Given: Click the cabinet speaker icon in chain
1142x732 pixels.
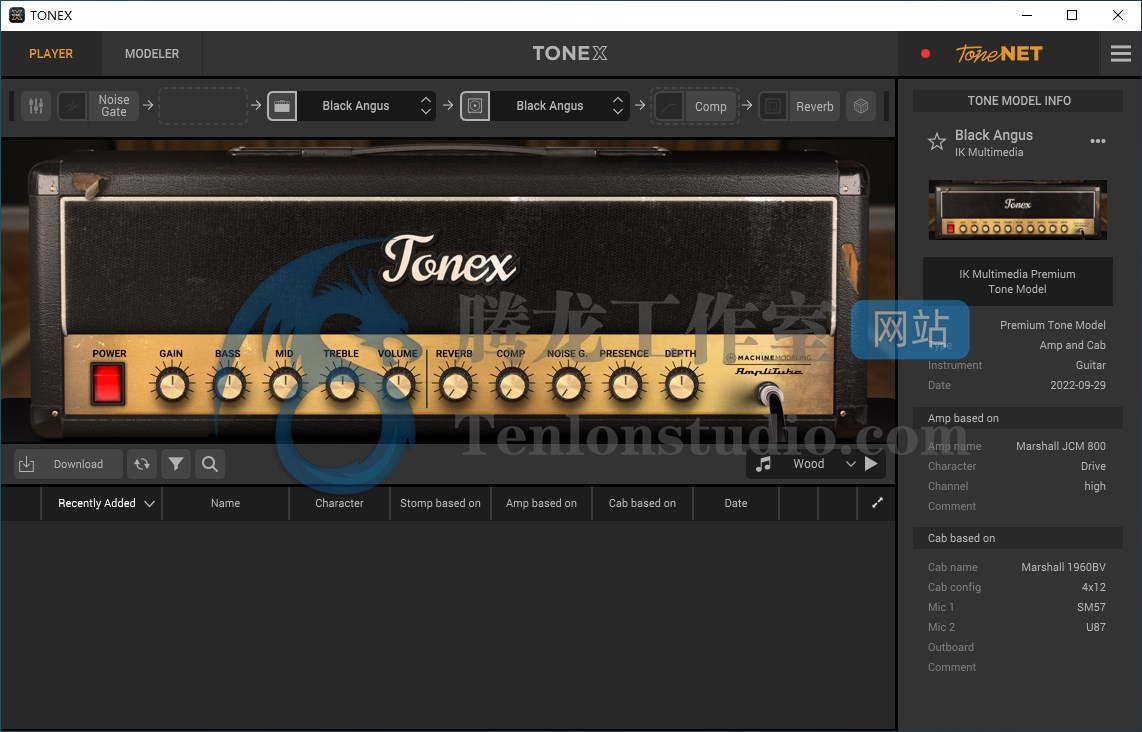Looking at the screenshot, I should coord(475,106).
